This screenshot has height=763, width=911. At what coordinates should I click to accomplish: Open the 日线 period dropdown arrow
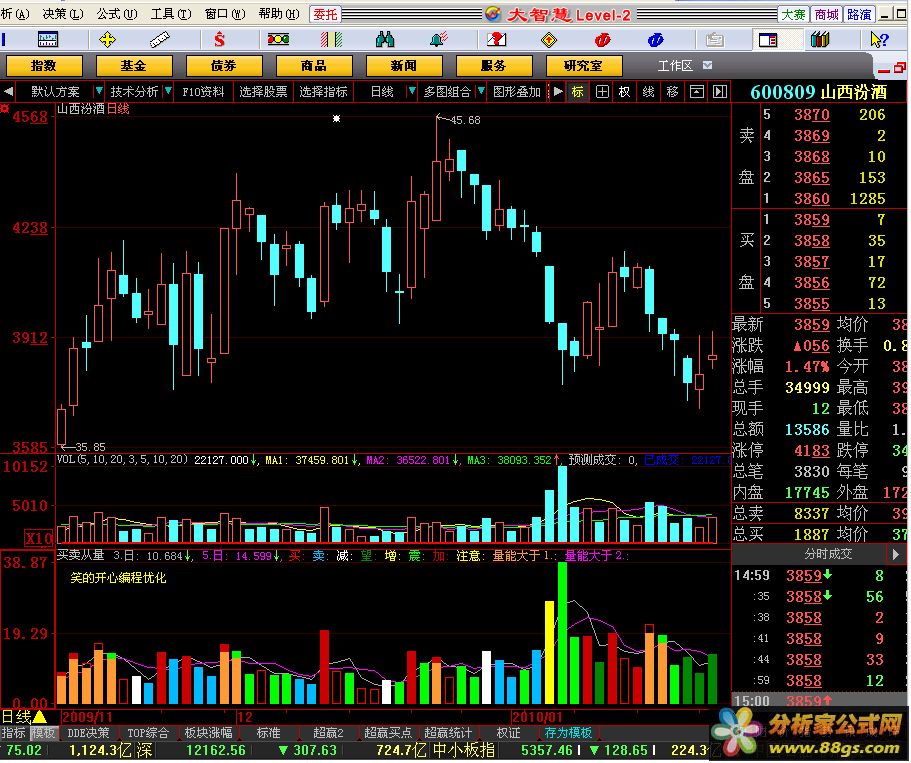click(x=412, y=91)
